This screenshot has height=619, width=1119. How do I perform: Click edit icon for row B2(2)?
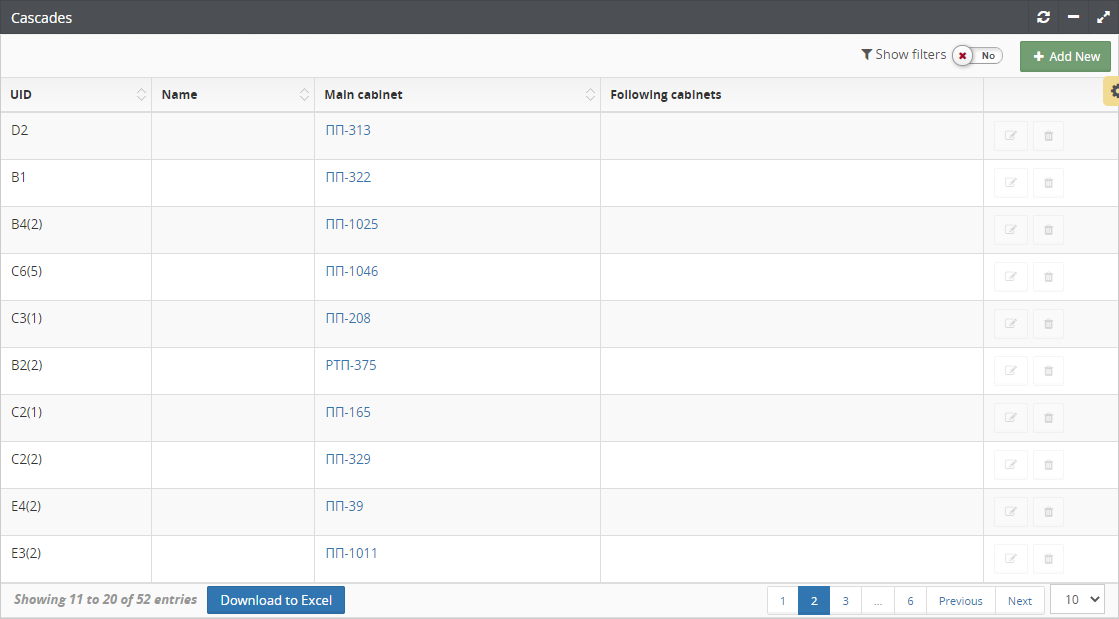click(x=1010, y=371)
